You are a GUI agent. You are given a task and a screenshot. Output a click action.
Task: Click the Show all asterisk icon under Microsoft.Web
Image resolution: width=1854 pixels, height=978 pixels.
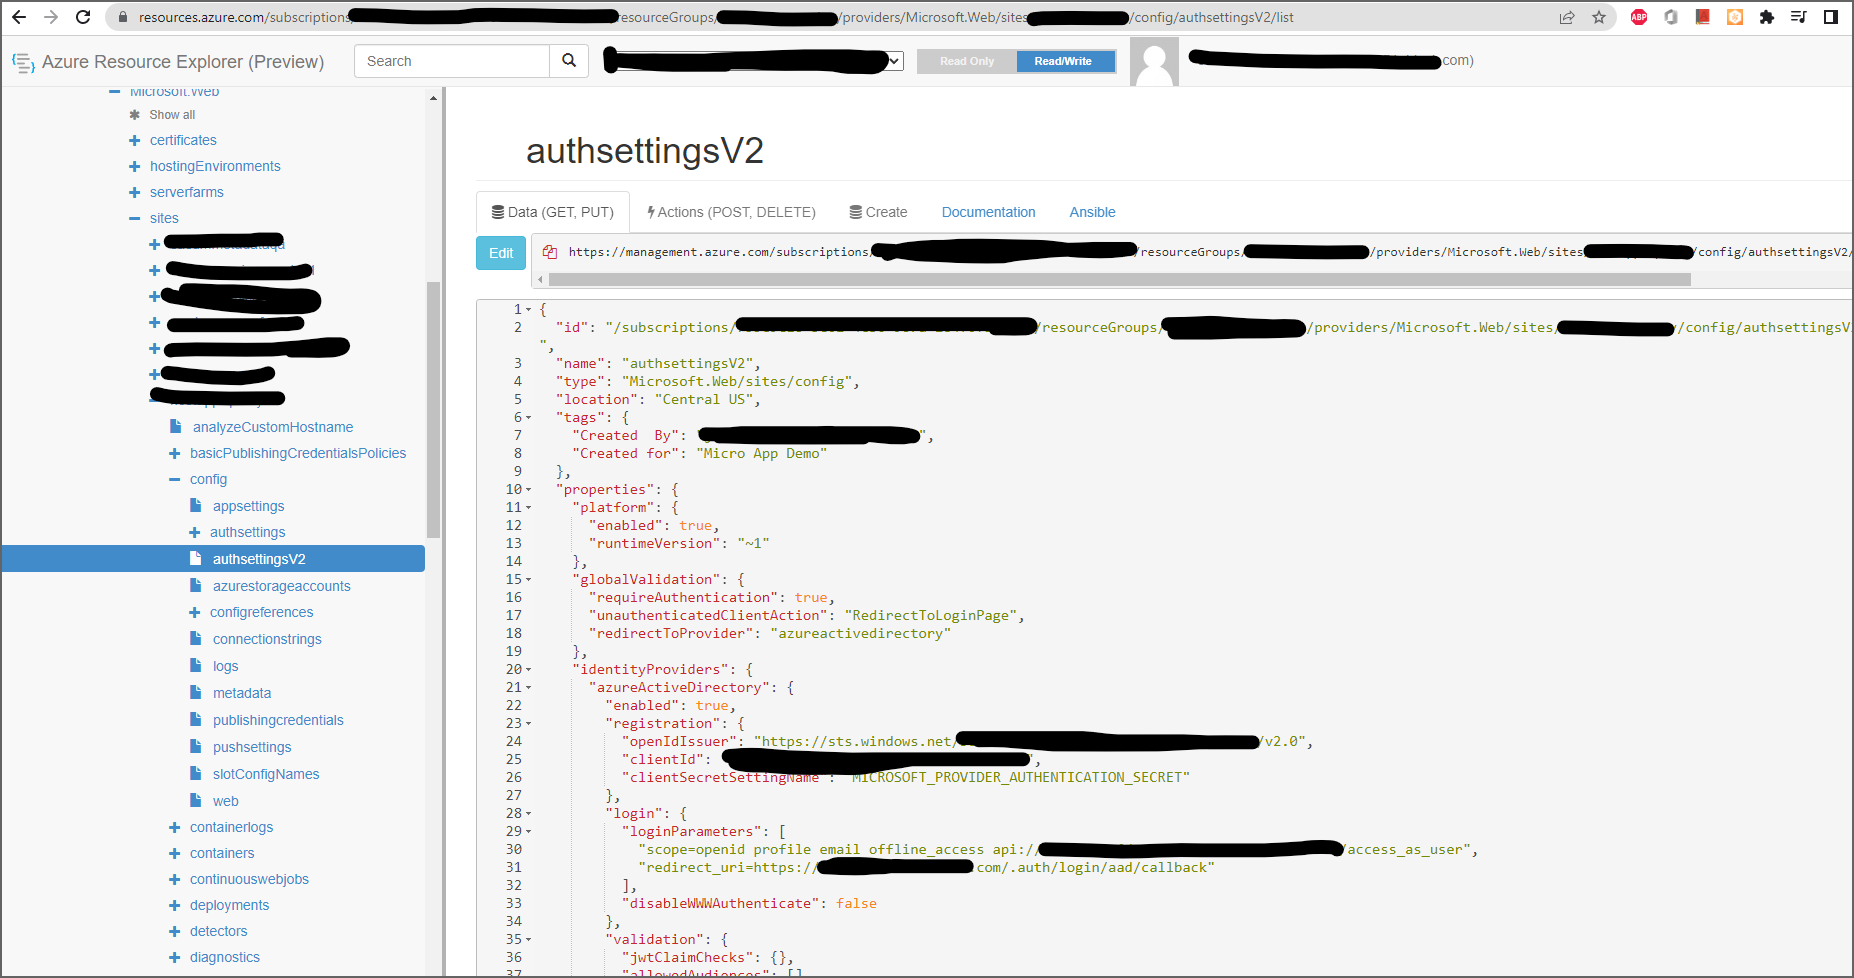(x=135, y=114)
